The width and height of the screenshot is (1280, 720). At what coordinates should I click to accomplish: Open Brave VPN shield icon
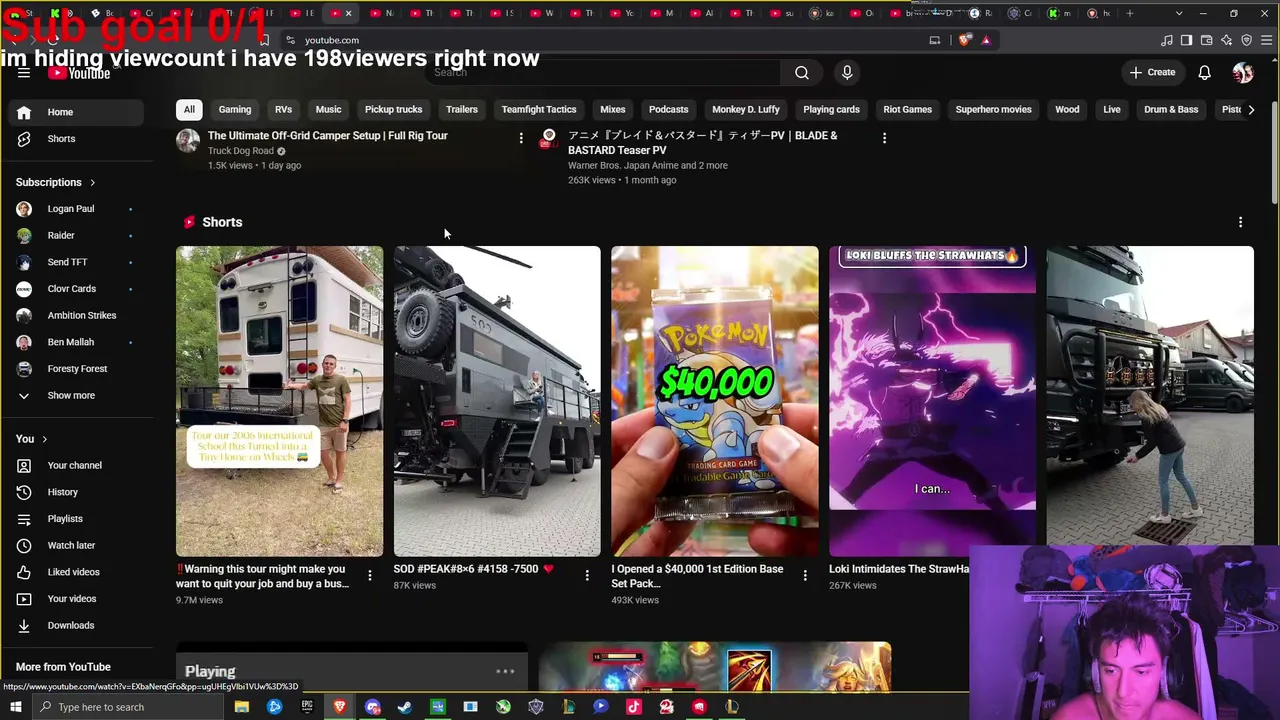coord(1247,40)
